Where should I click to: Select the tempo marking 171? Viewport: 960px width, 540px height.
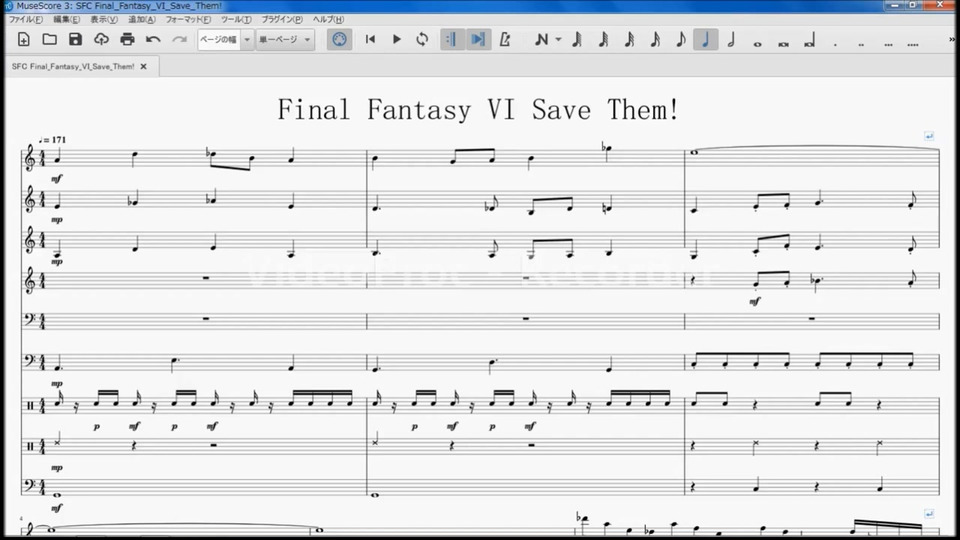[x=52, y=140]
